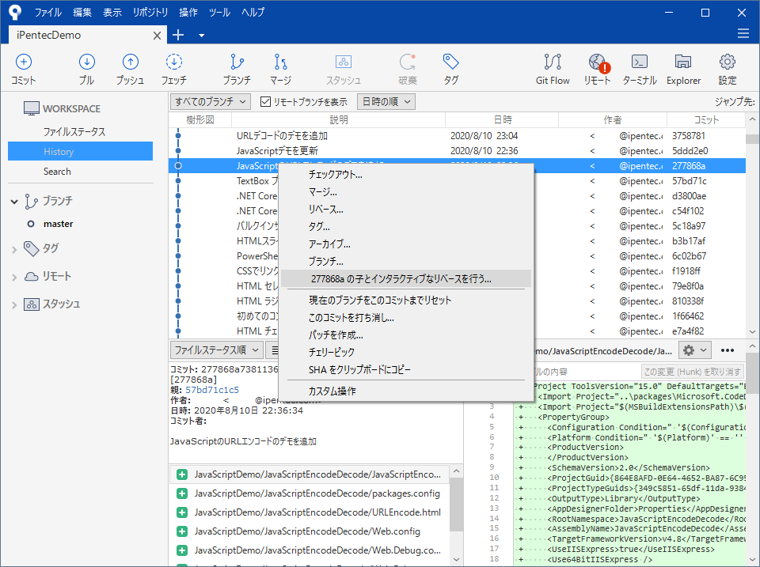Click the プッシュ (Push) toolbar icon
Image resolution: width=760 pixels, height=567 pixels.
pyautogui.click(x=130, y=69)
